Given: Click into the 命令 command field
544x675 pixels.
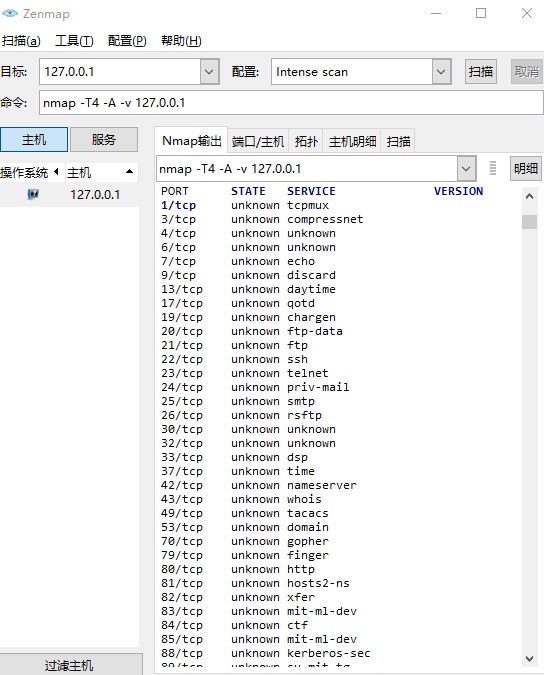Looking at the screenshot, I should pyautogui.click(x=291, y=103).
